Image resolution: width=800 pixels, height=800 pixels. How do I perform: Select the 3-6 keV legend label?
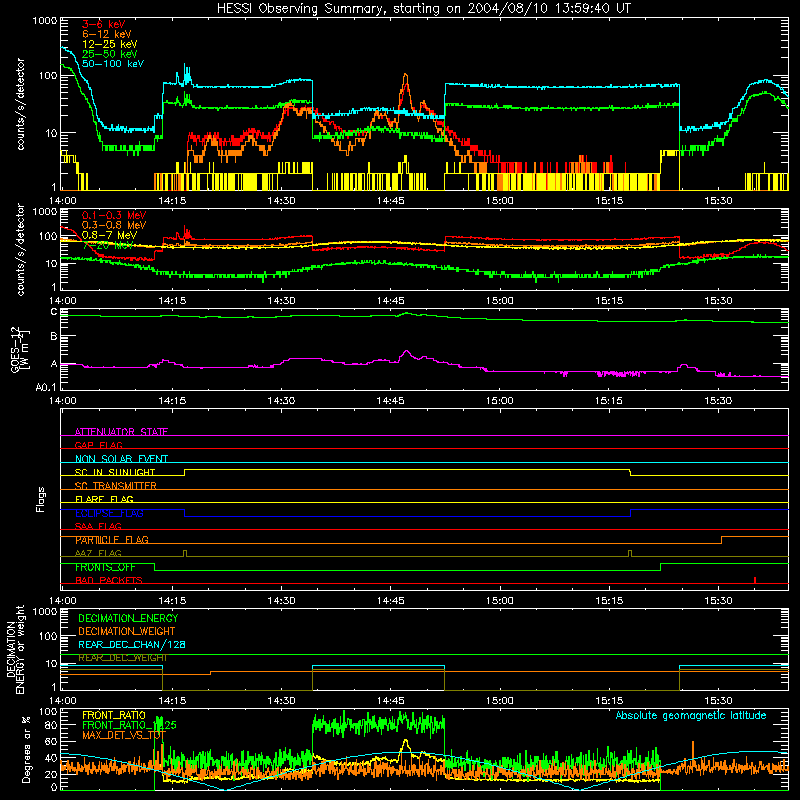(104, 24)
